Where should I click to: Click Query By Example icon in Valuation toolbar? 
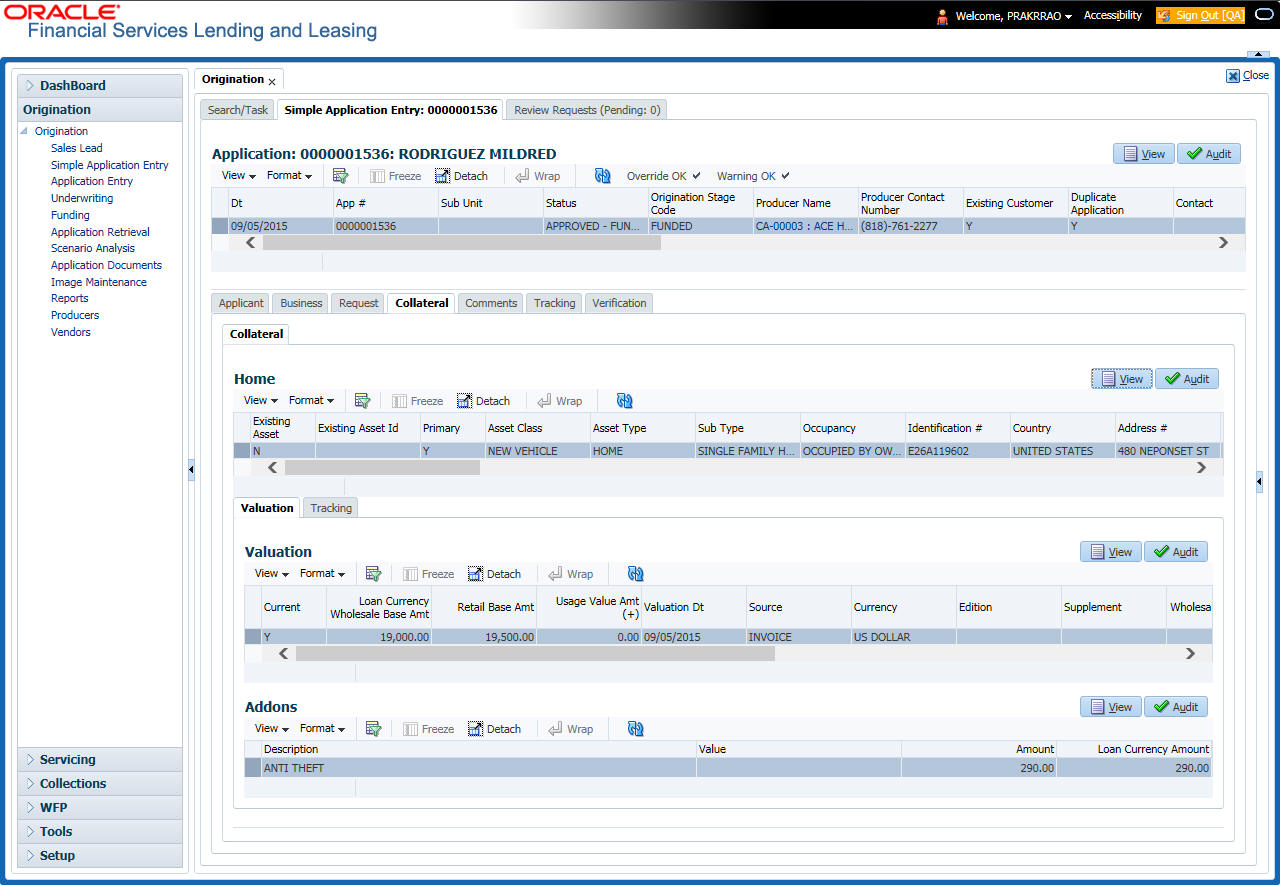click(373, 574)
